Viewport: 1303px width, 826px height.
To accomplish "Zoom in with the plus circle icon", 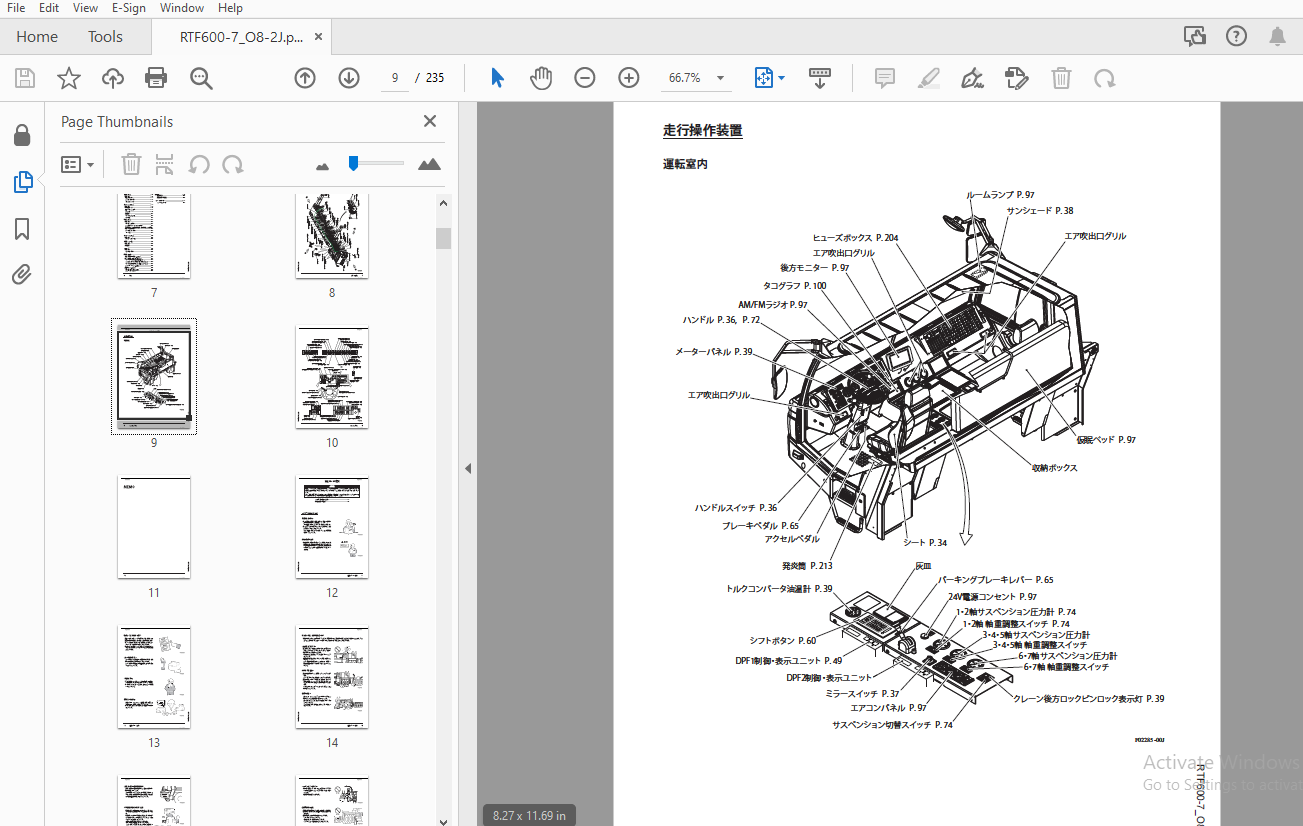I will pos(629,78).
